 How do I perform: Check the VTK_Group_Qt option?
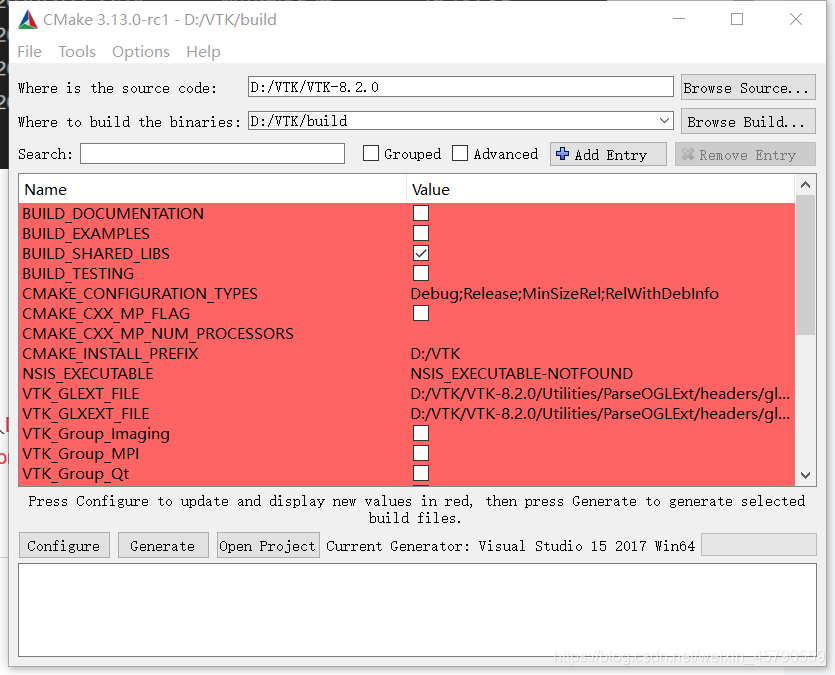(421, 473)
